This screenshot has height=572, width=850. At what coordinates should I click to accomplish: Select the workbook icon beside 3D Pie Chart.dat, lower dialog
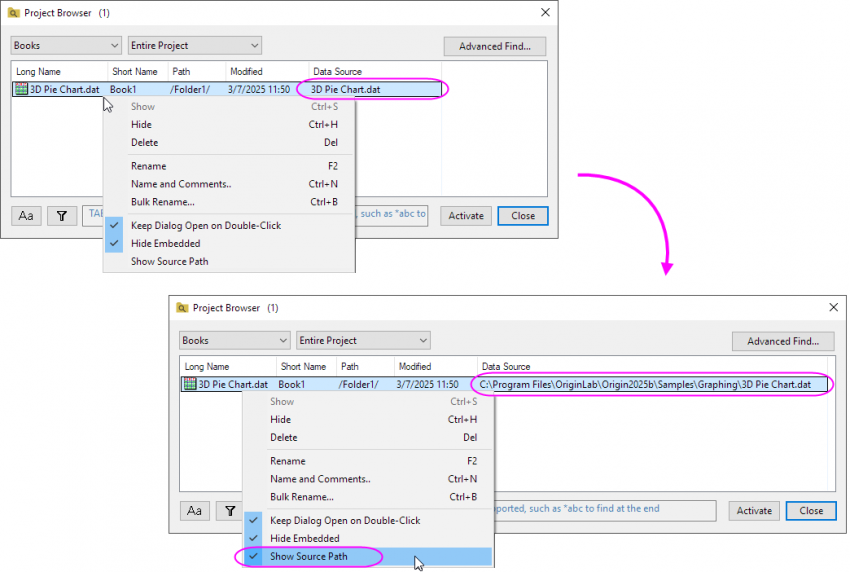(x=189, y=384)
